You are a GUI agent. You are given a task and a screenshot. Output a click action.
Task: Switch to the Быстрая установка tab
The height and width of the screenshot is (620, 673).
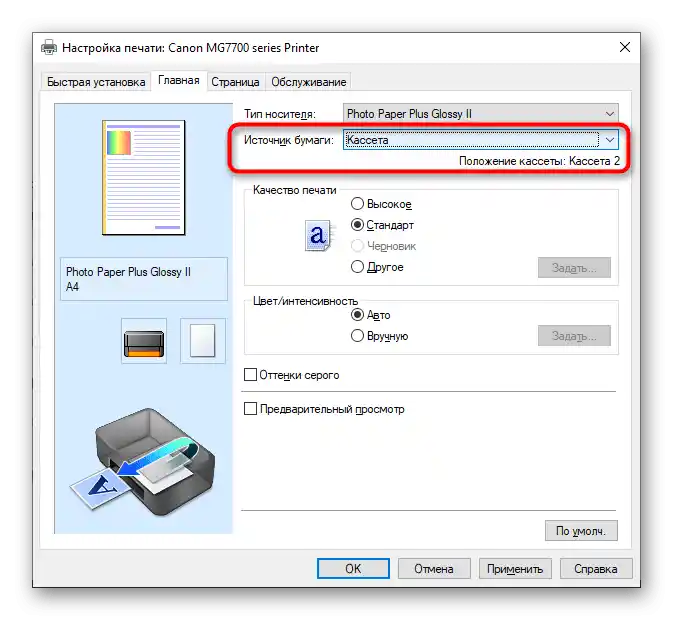point(96,82)
